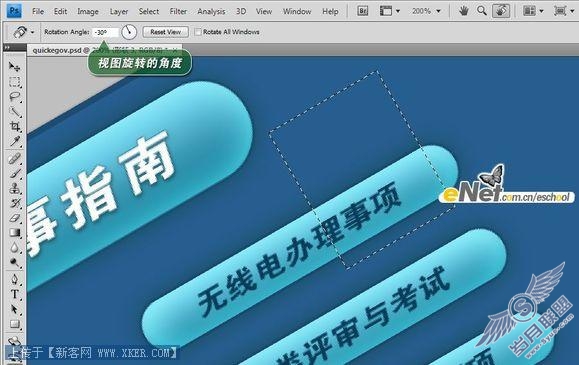Image resolution: width=579 pixels, height=365 pixels.
Task: Open the Filter menu
Action: tap(178, 11)
